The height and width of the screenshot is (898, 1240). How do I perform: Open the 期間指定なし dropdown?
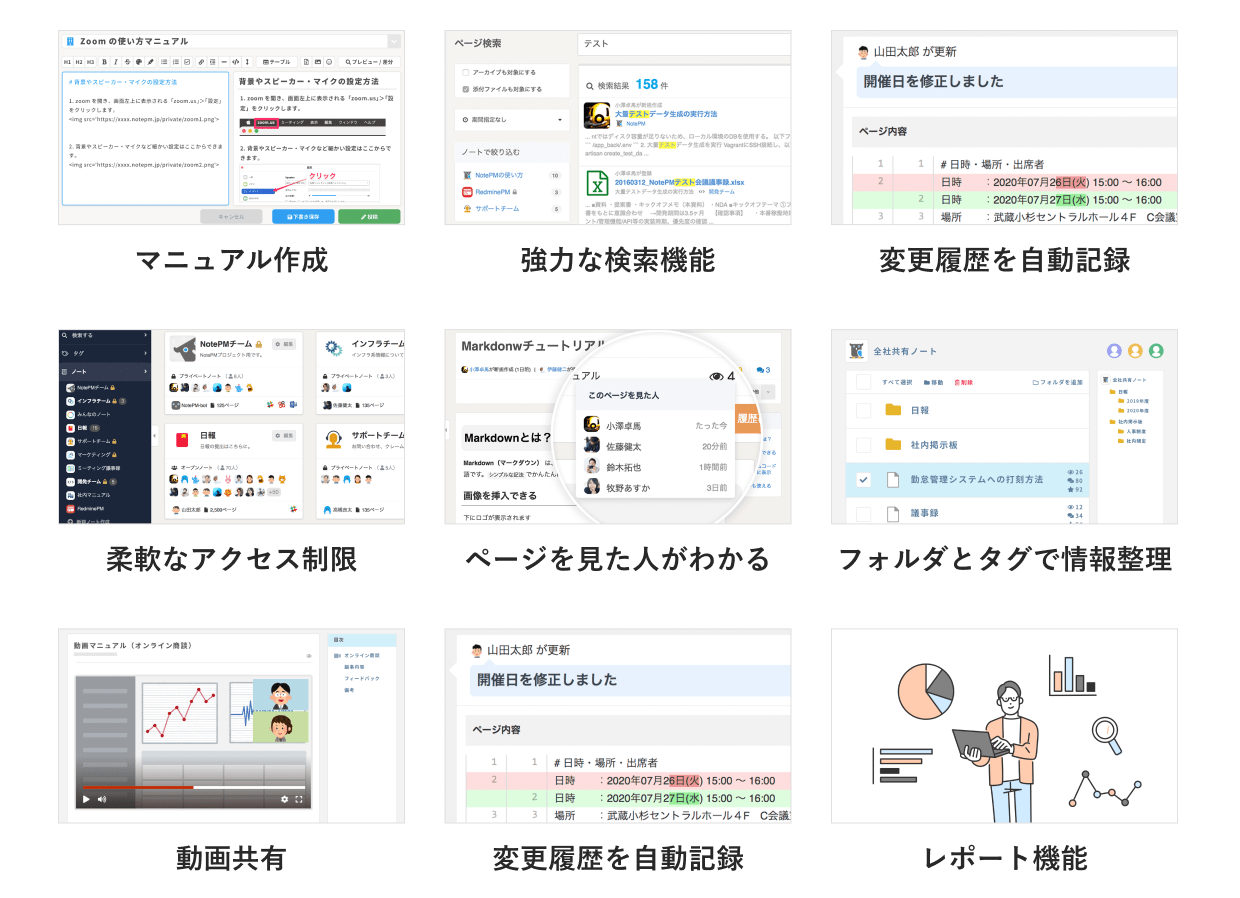(512, 119)
